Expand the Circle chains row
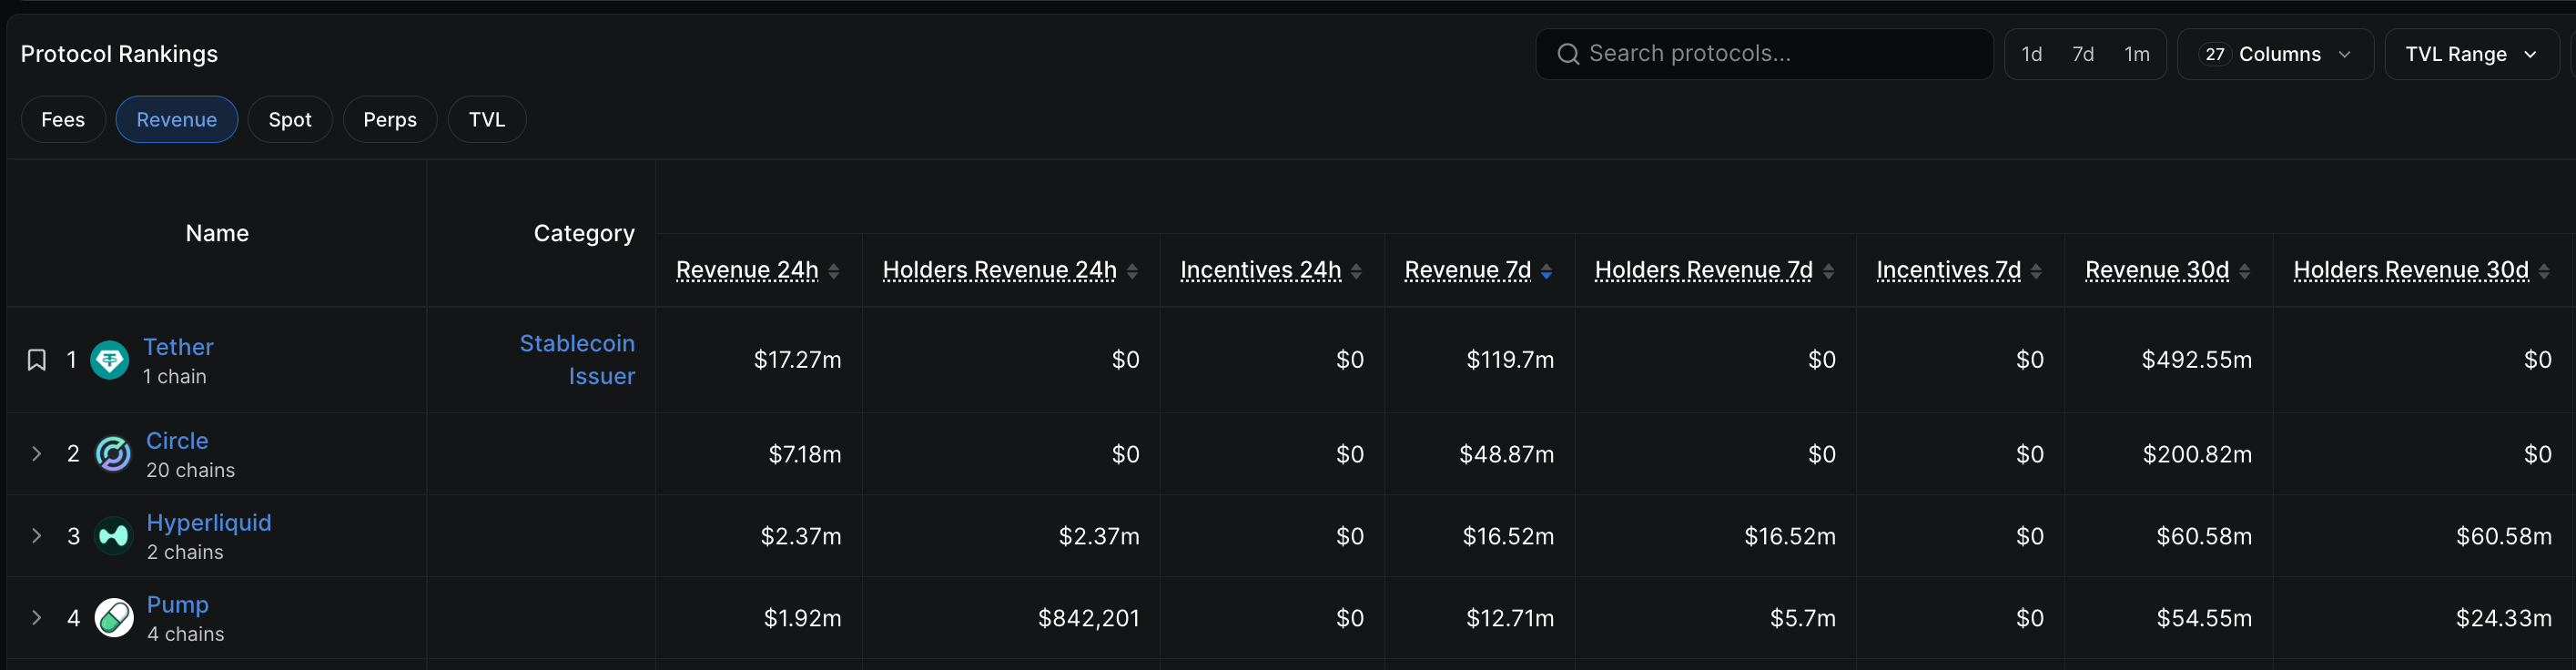 point(36,454)
